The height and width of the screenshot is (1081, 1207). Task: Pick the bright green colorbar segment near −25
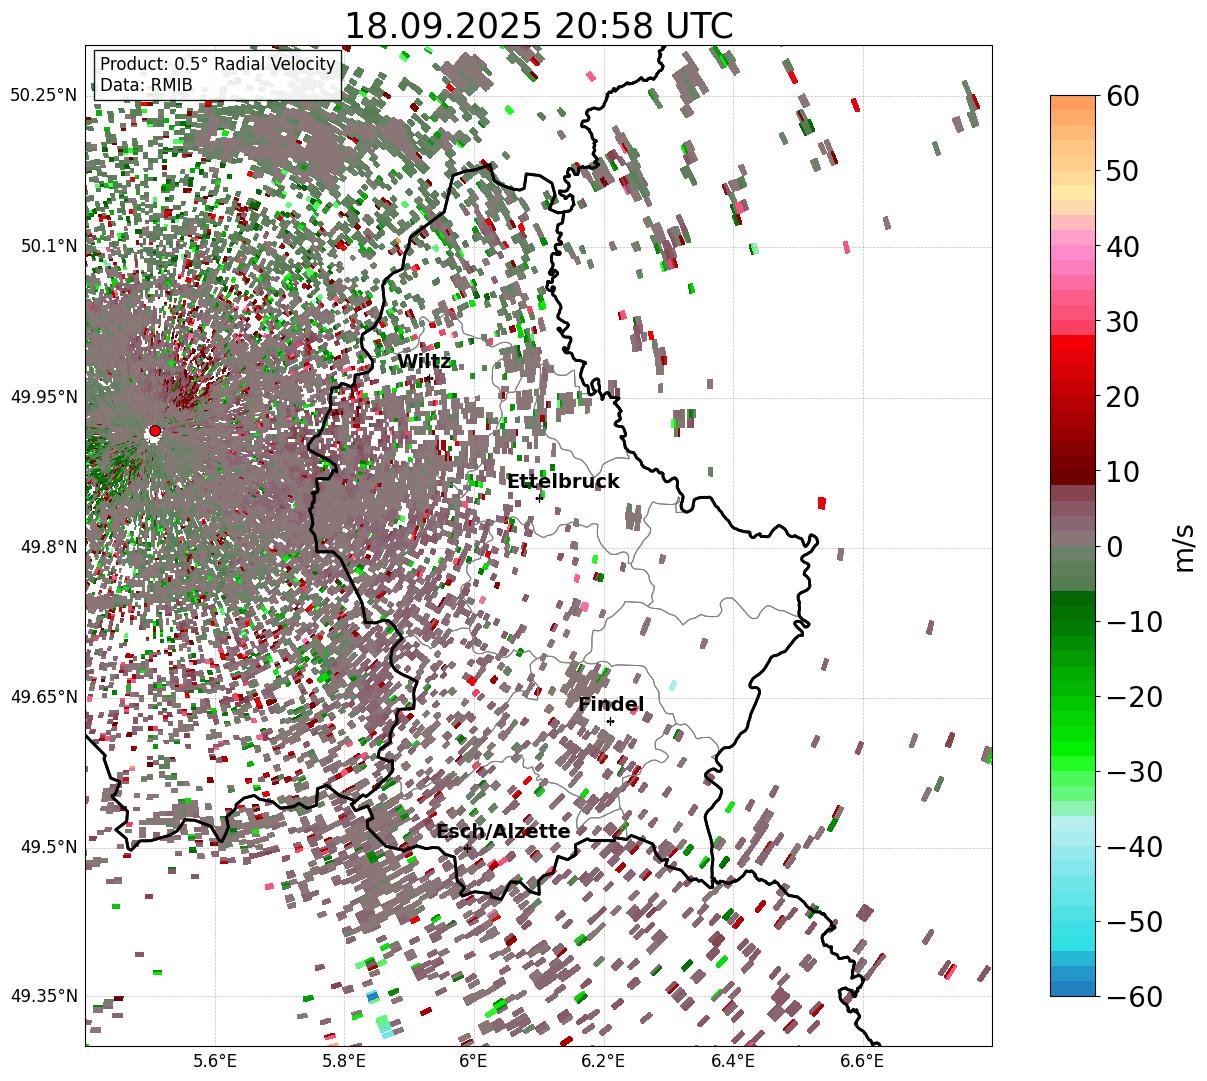[x=1073, y=733]
